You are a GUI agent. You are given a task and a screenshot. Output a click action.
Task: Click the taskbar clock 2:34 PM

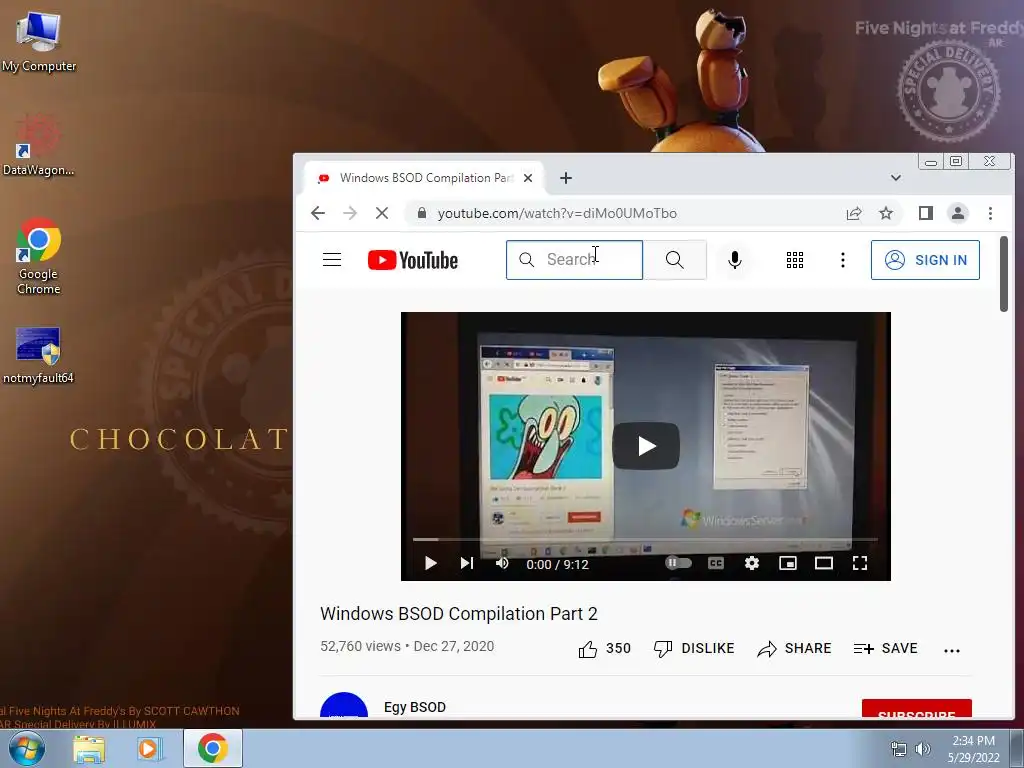click(x=973, y=748)
